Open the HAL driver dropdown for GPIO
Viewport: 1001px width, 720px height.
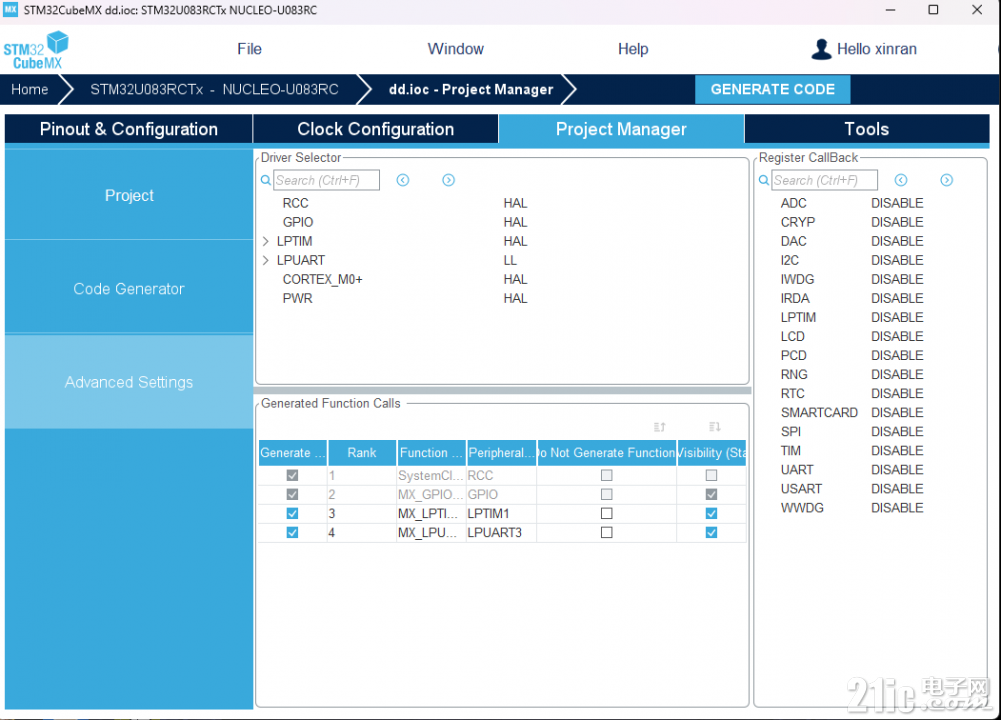515,222
